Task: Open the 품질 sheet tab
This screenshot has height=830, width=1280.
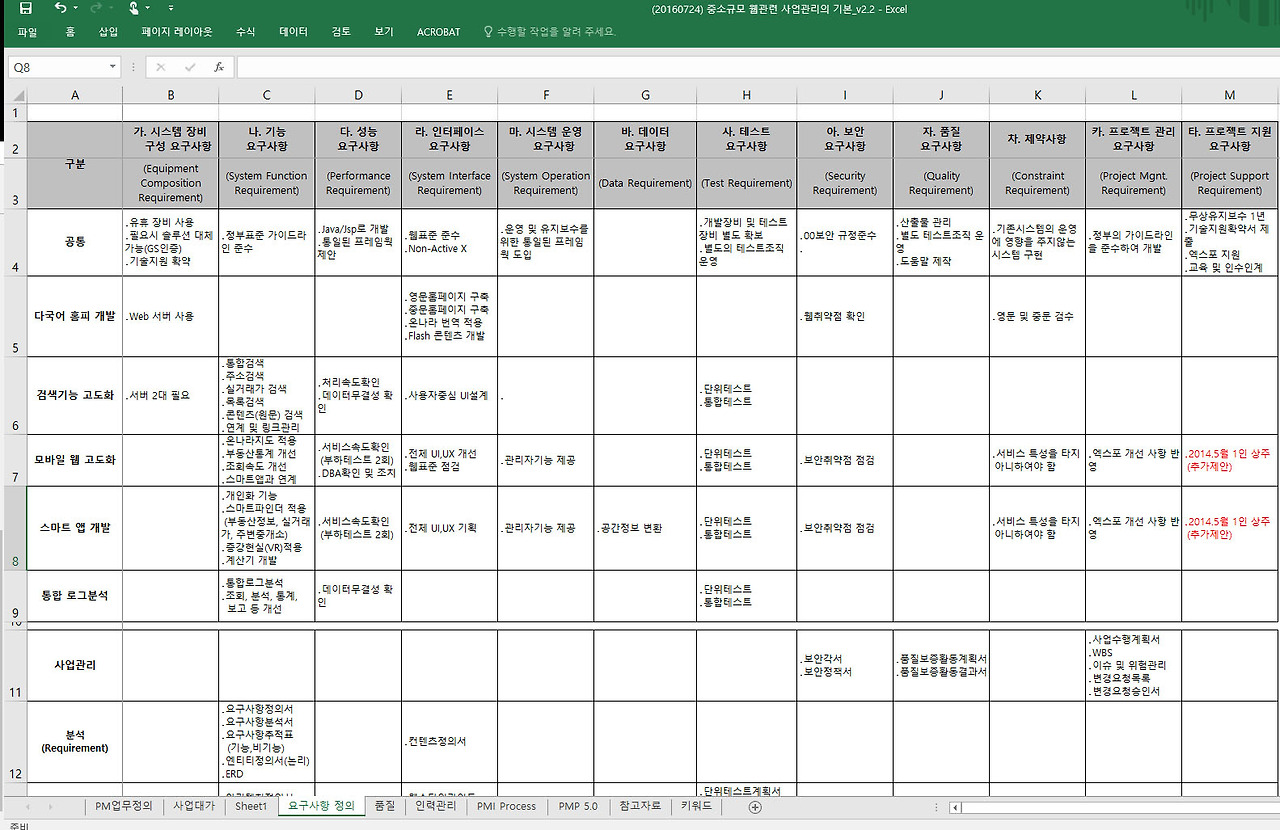Action: [384, 806]
